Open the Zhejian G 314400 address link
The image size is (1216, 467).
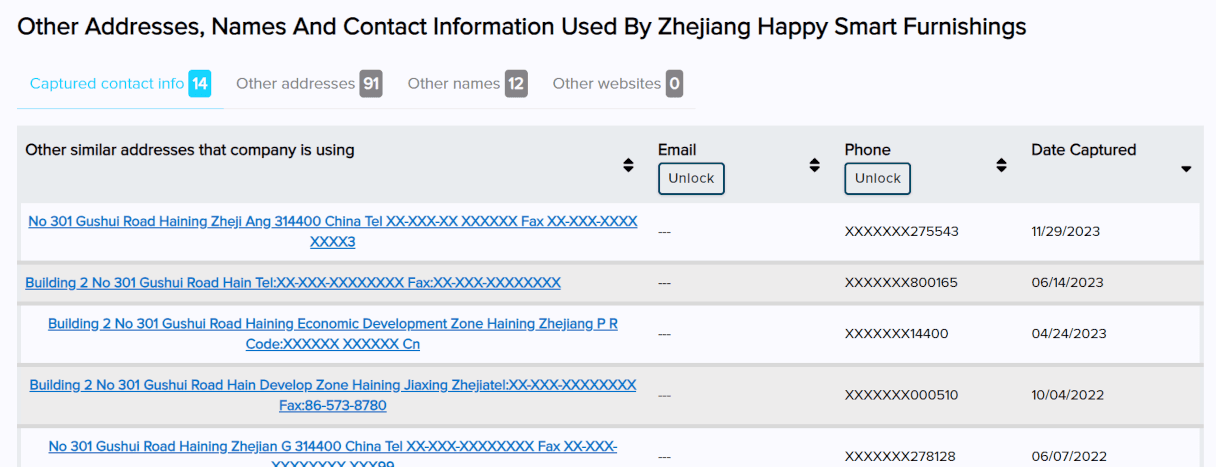coord(333,454)
